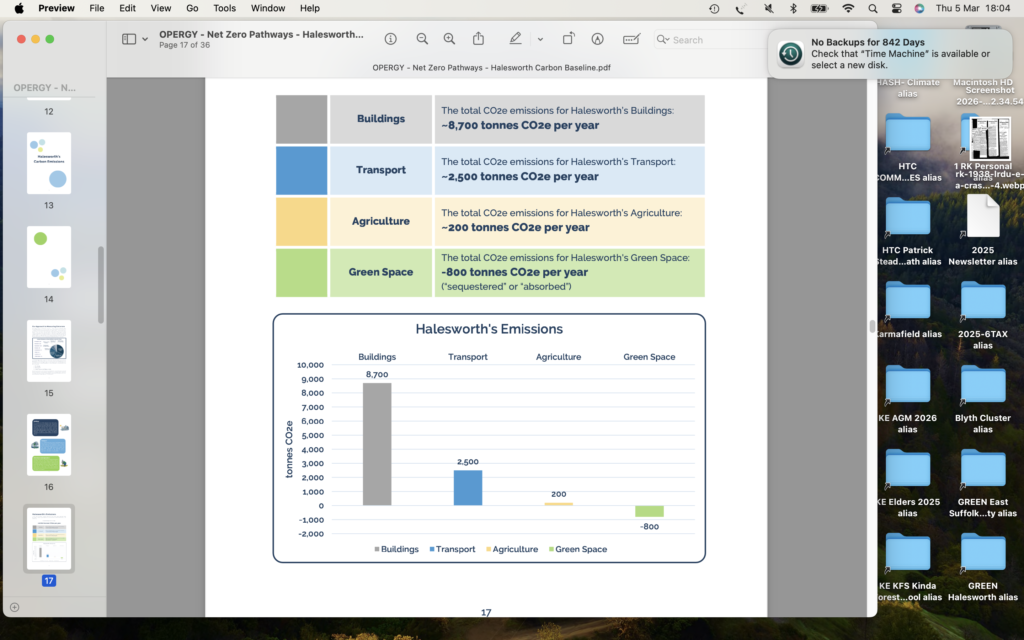Screen dimensions: 1024x640
Task: Open the Tools menu
Action: point(225,8)
